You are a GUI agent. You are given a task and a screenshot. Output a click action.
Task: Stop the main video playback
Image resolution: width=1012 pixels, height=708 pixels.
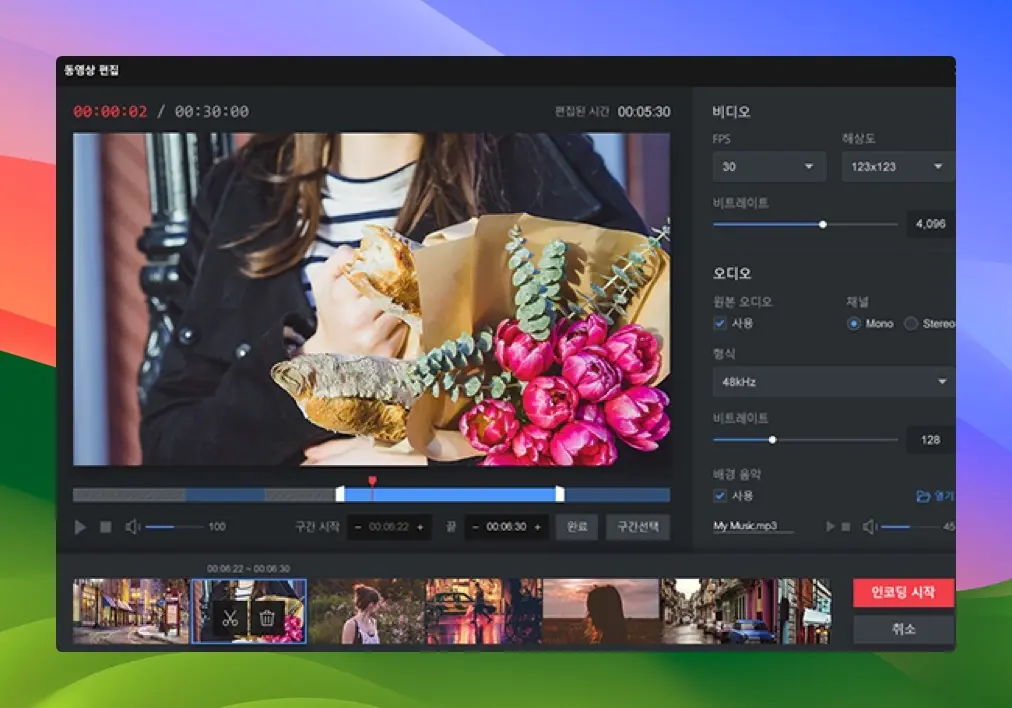106,527
